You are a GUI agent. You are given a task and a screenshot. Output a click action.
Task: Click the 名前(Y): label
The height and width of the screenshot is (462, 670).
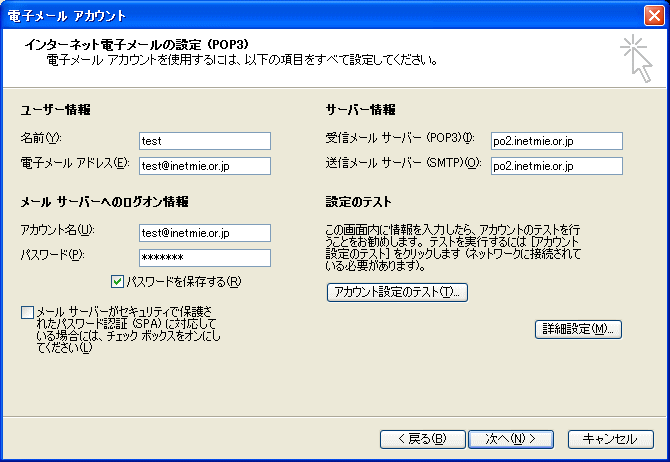tap(41, 138)
